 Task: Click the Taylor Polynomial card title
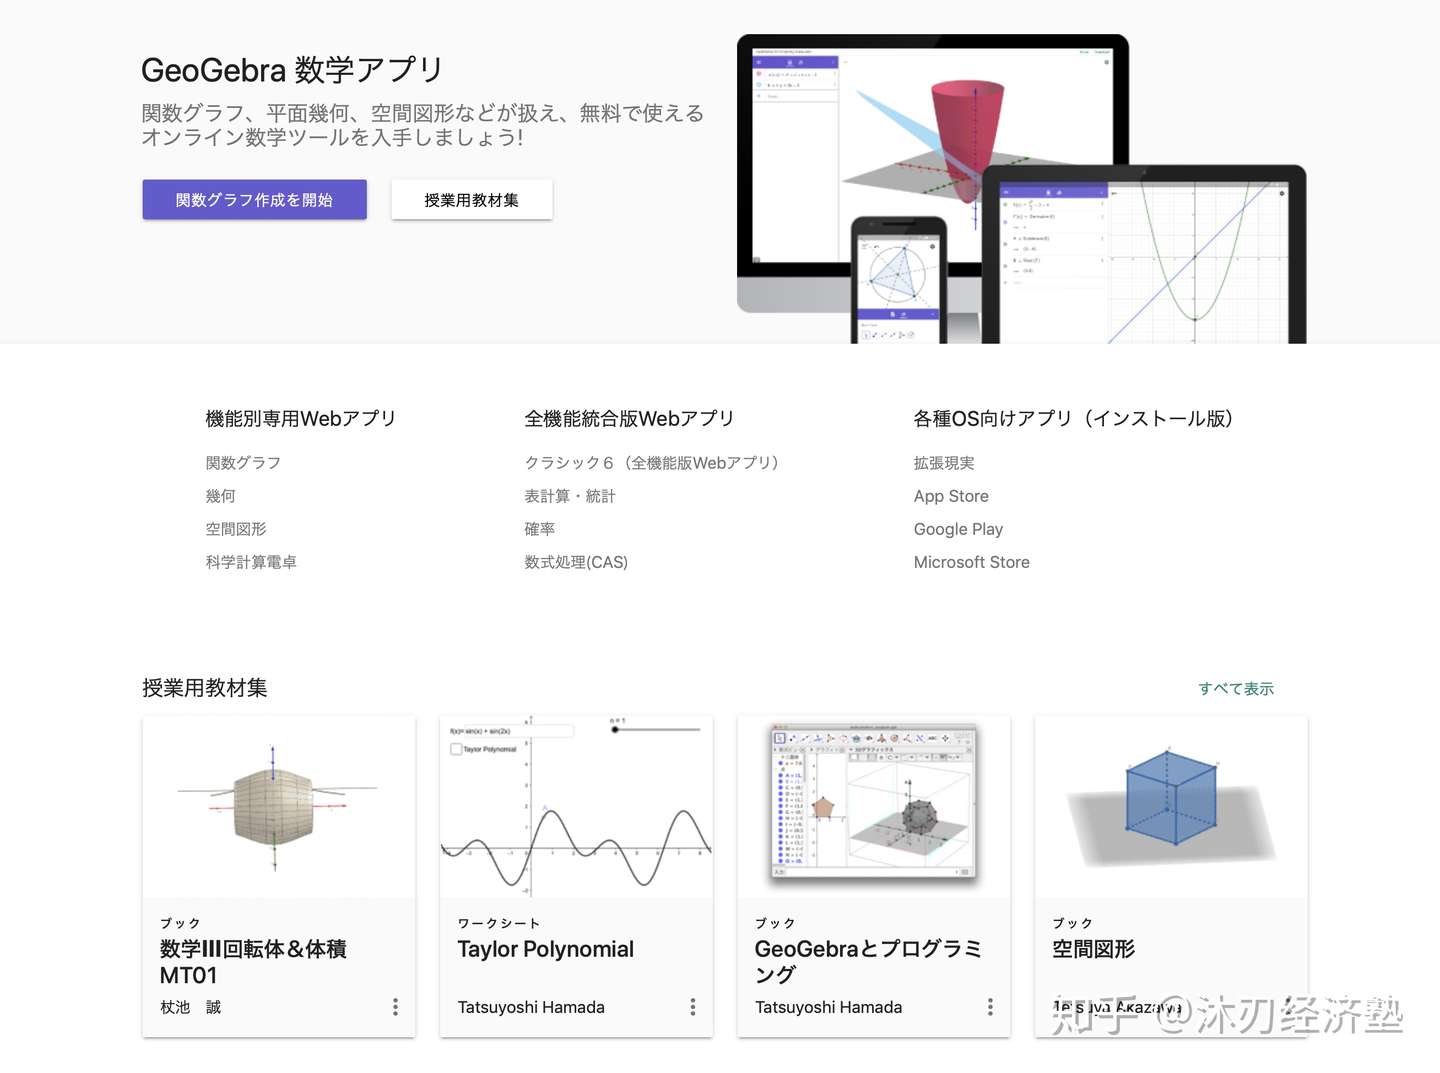tap(546, 949)
